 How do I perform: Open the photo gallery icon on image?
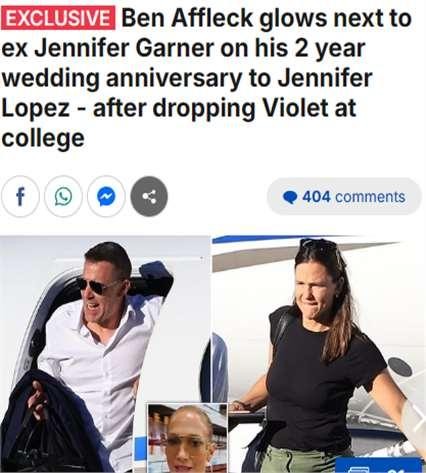click(358, 469)
